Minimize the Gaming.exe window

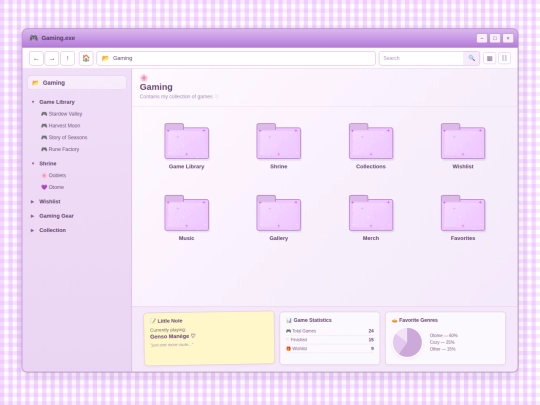pos(482,38)
